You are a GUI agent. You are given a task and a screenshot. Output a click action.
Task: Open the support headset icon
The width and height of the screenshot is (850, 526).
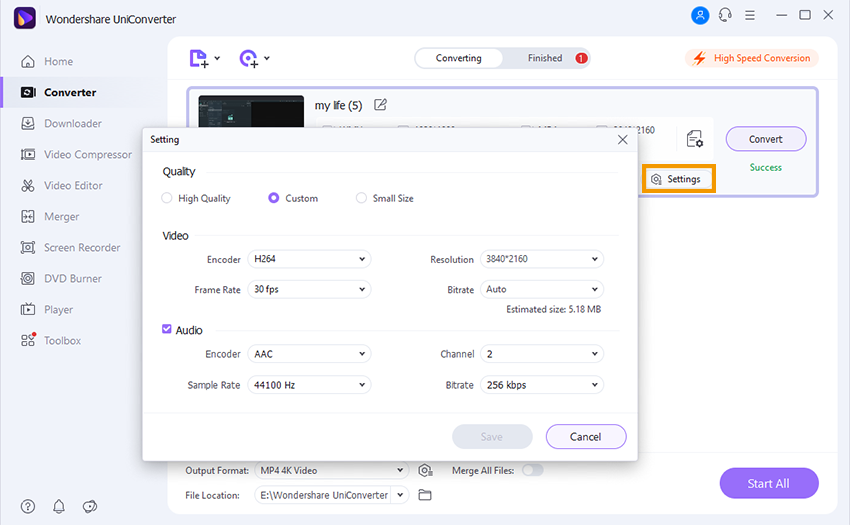pos(725,15)
